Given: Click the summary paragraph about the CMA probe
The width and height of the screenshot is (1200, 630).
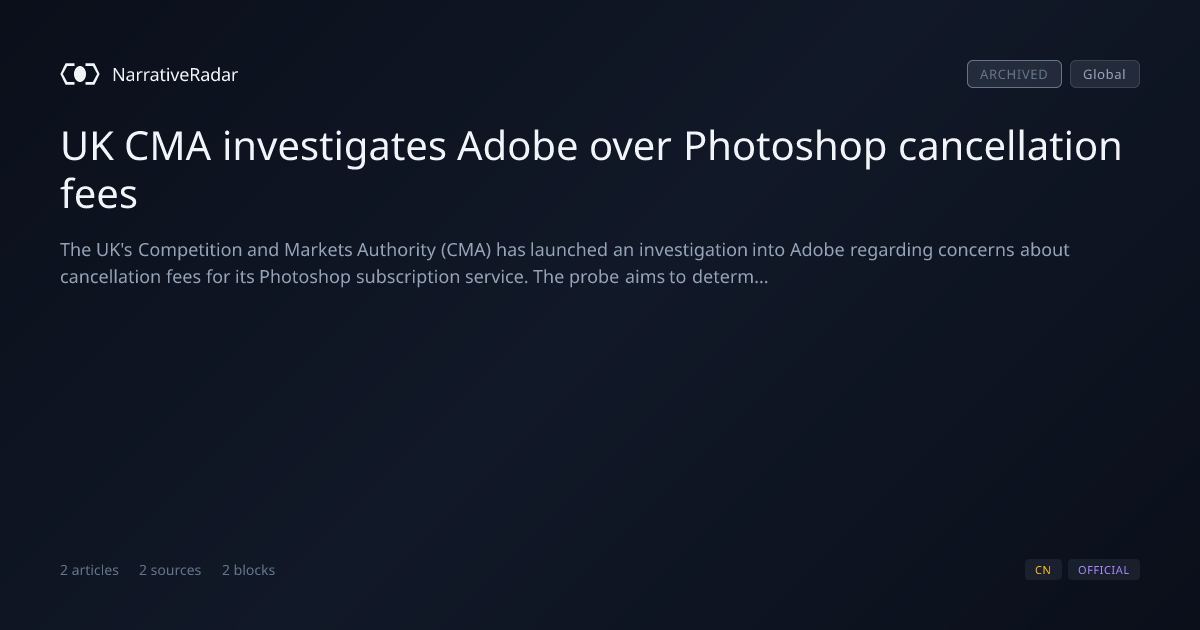Looking at the screenshot, I should 565,263.
